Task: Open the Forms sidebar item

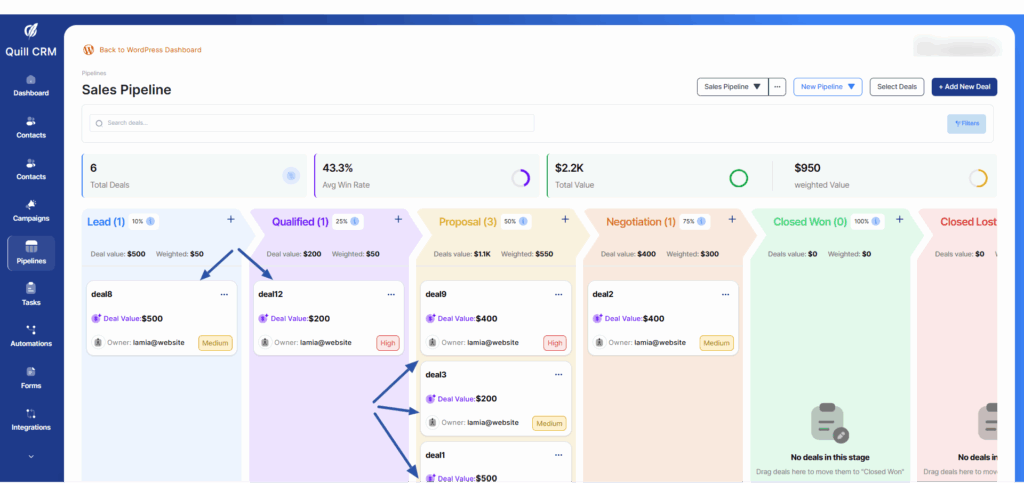Action: 31,377
